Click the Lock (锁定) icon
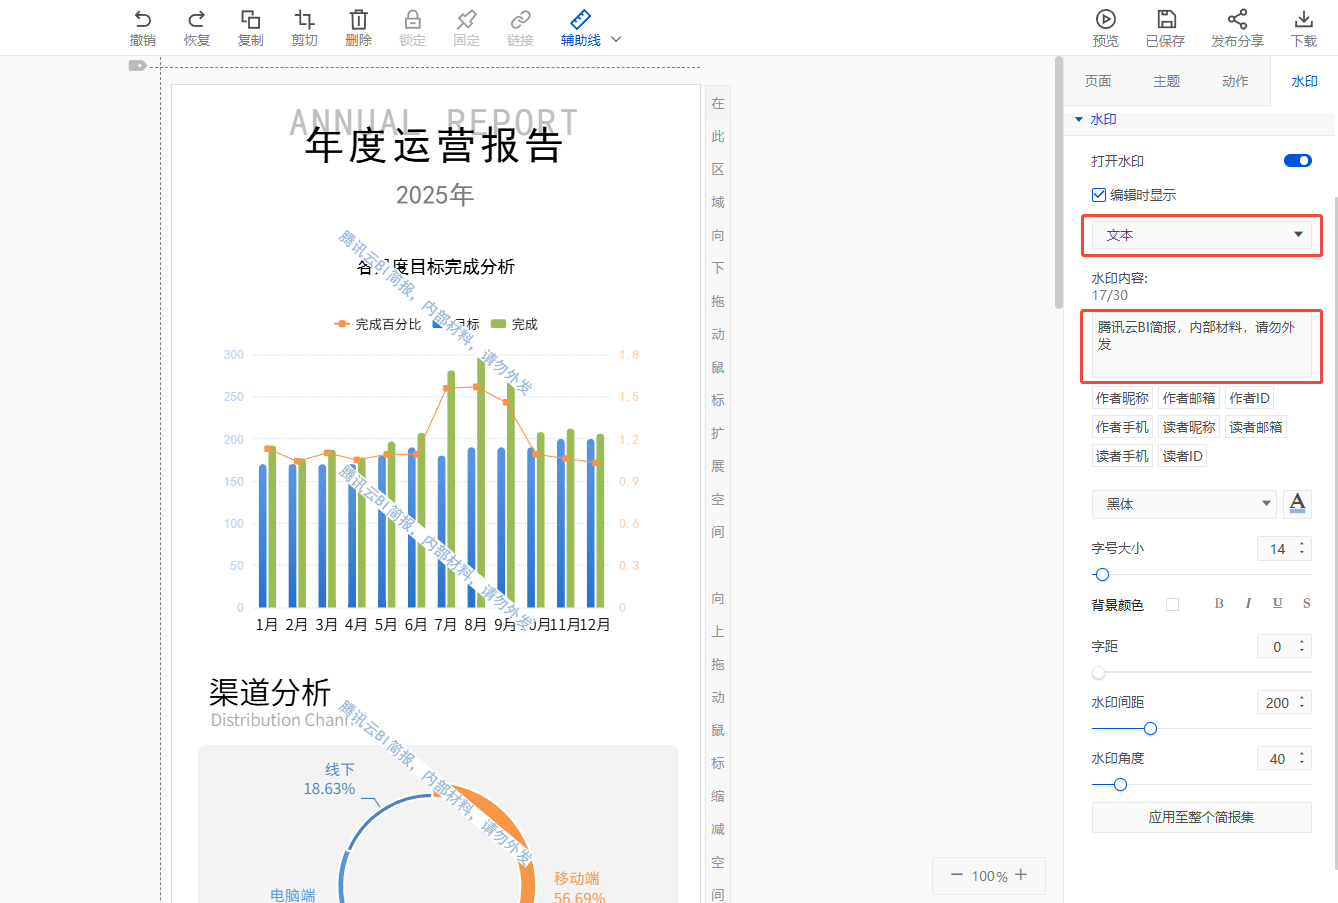The width and height of the screenshot is (1338, 903). 412,19
